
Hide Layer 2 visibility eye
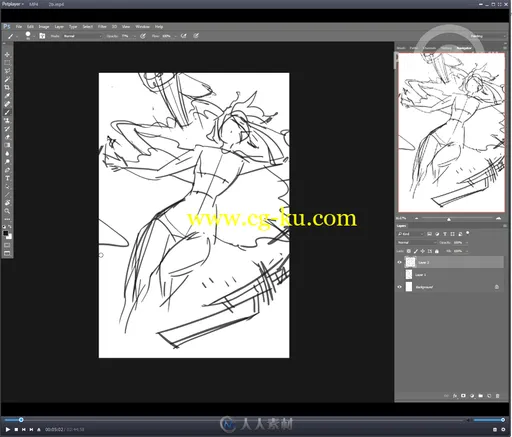[x=399, y=262]
